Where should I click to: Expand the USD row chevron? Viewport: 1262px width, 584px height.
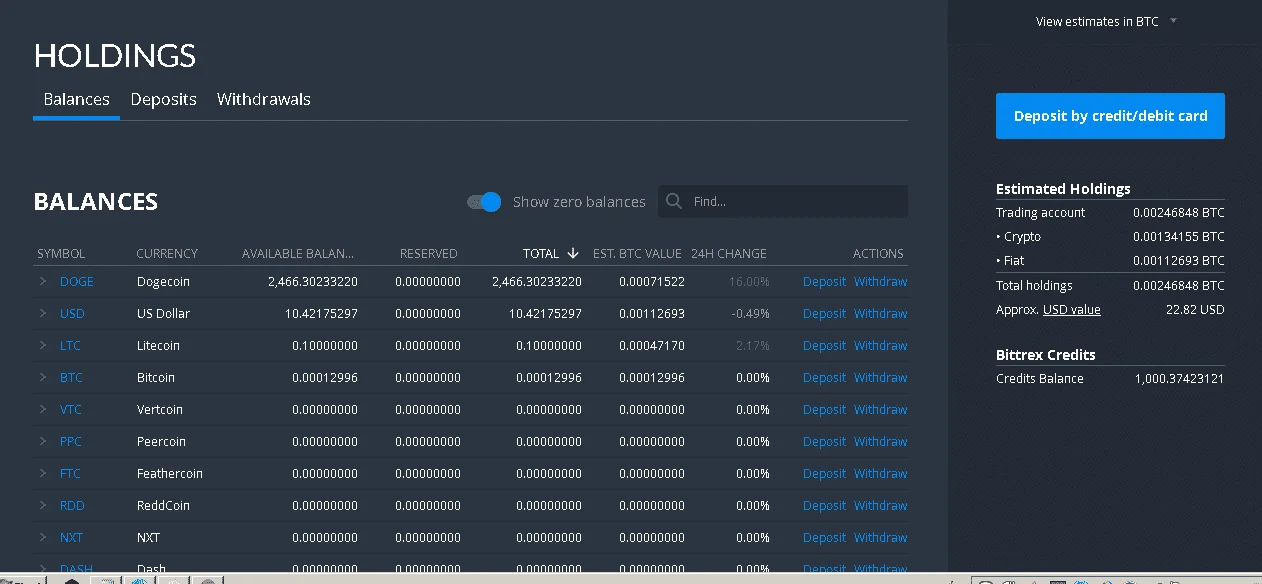(x=43, y=313)
